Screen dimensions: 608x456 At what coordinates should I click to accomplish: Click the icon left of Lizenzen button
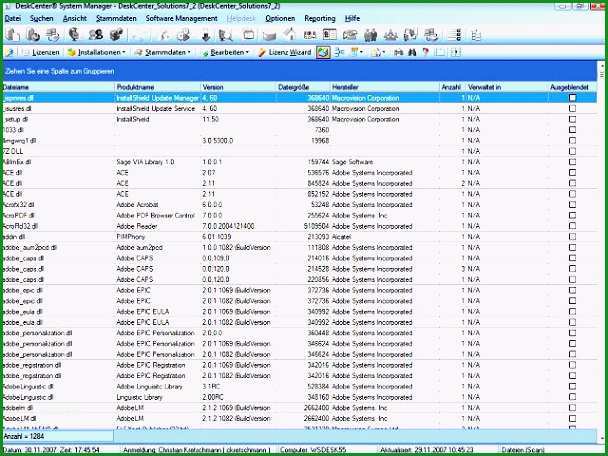pyautogui.click(x=9, y=52)
